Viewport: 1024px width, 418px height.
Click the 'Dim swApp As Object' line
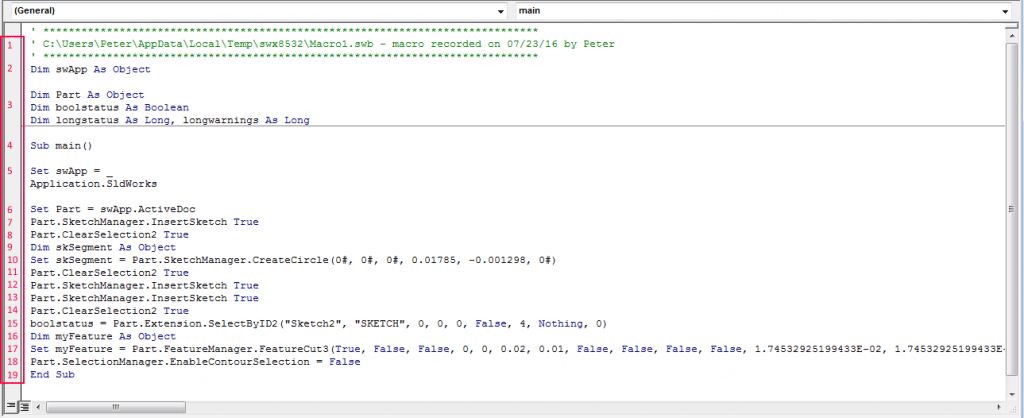[x=90, y=69]
